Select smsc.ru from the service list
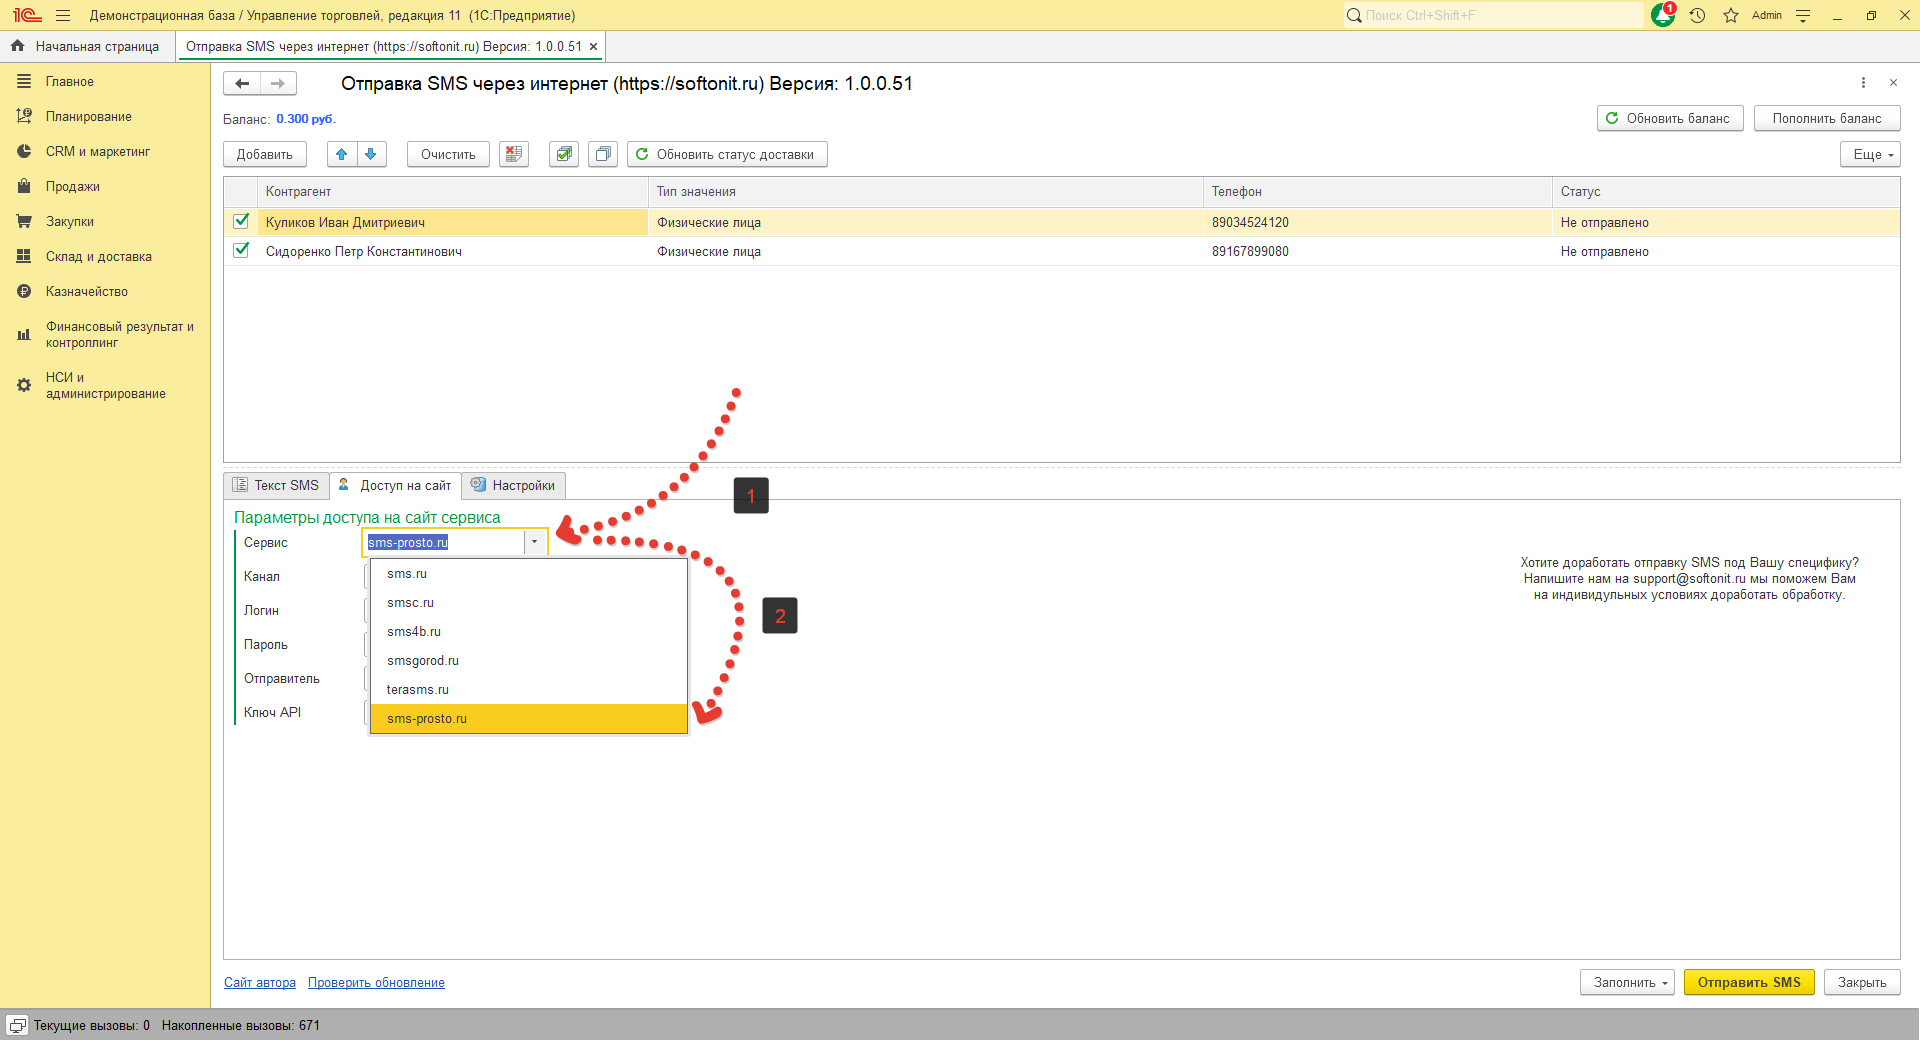Image resolution: width=1920 pixels, height=1040 pixels. 411,603
